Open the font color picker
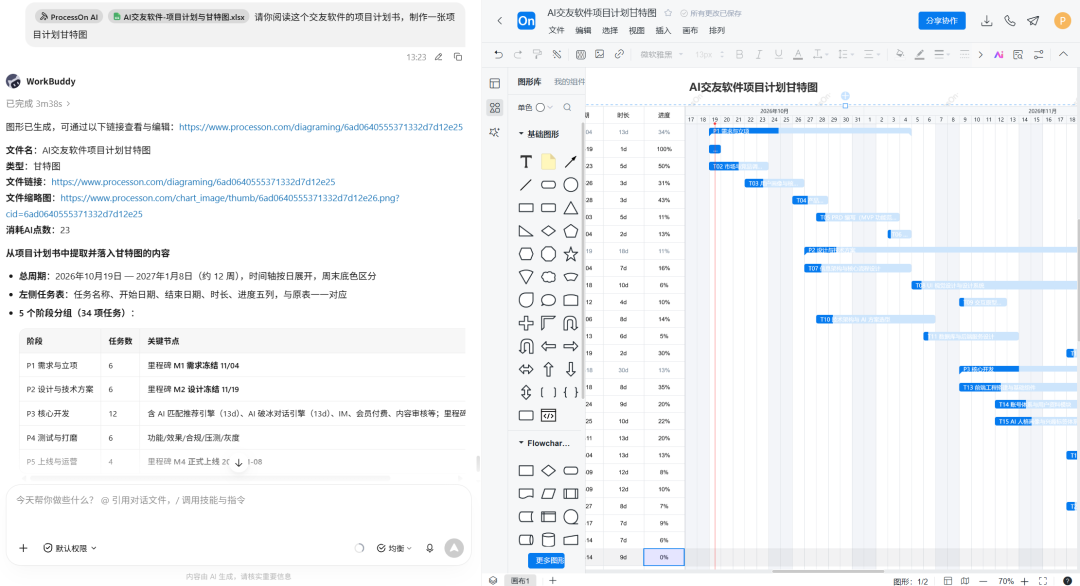The height and width of the screenshot is (586, 1080). [798, 54]
